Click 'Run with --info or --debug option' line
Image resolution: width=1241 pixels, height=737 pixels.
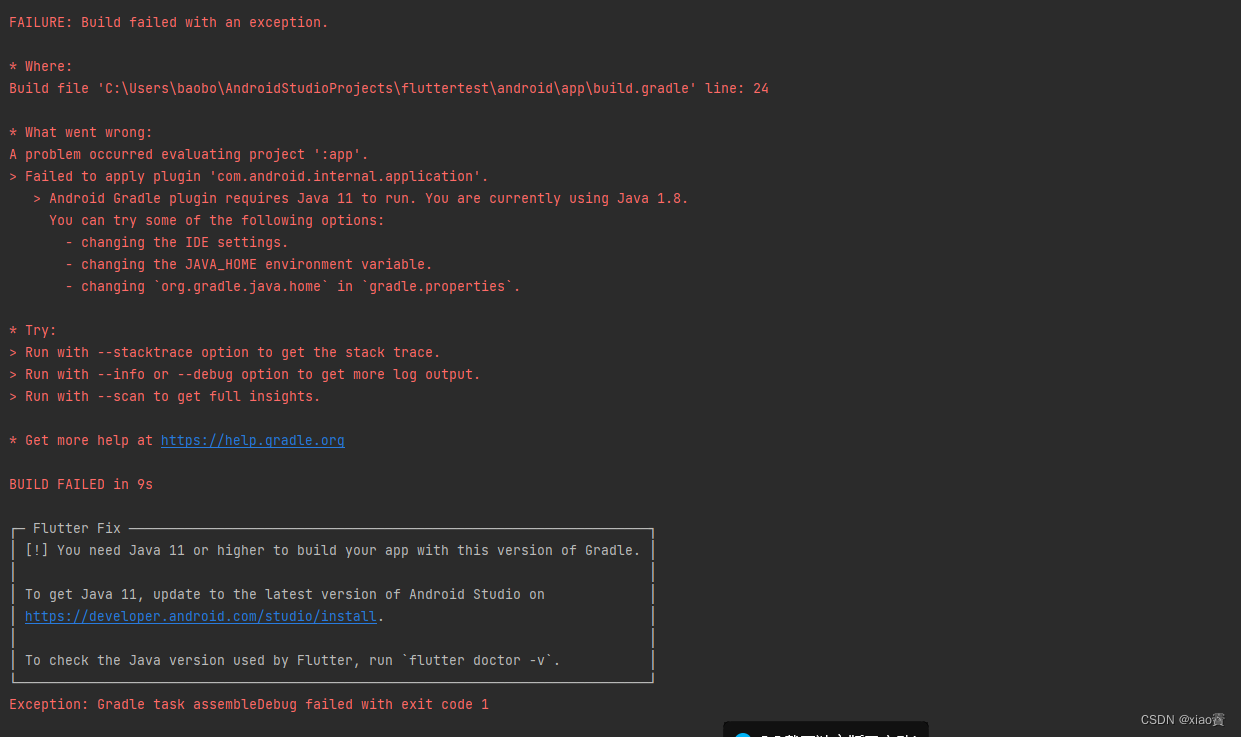point(245,374)
